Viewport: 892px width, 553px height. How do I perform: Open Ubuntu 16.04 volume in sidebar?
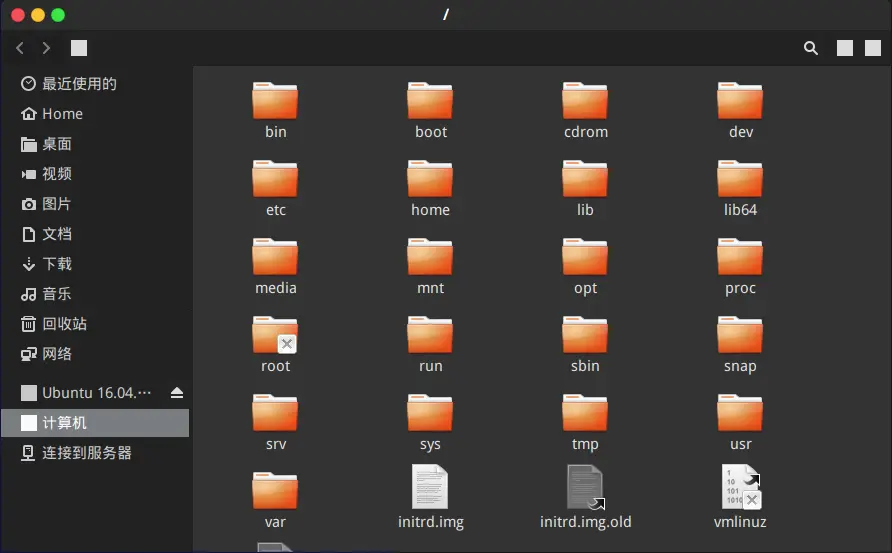coord(85,393)
